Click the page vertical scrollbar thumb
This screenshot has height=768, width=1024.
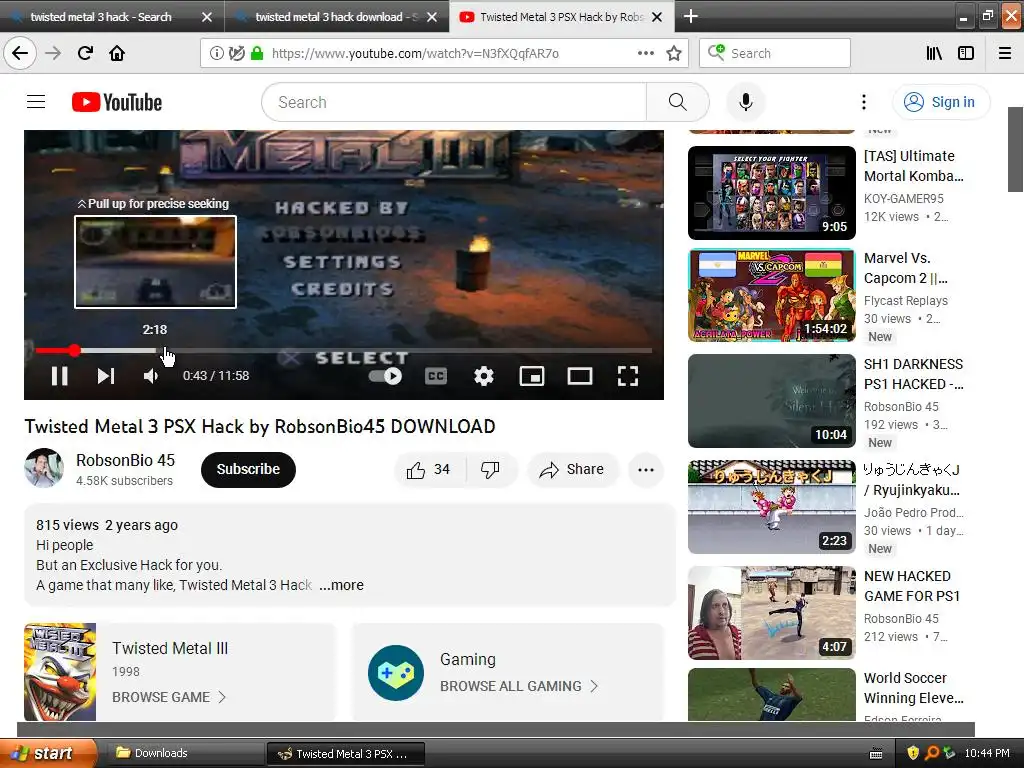pyautogui.click(x=1016, y=149)
